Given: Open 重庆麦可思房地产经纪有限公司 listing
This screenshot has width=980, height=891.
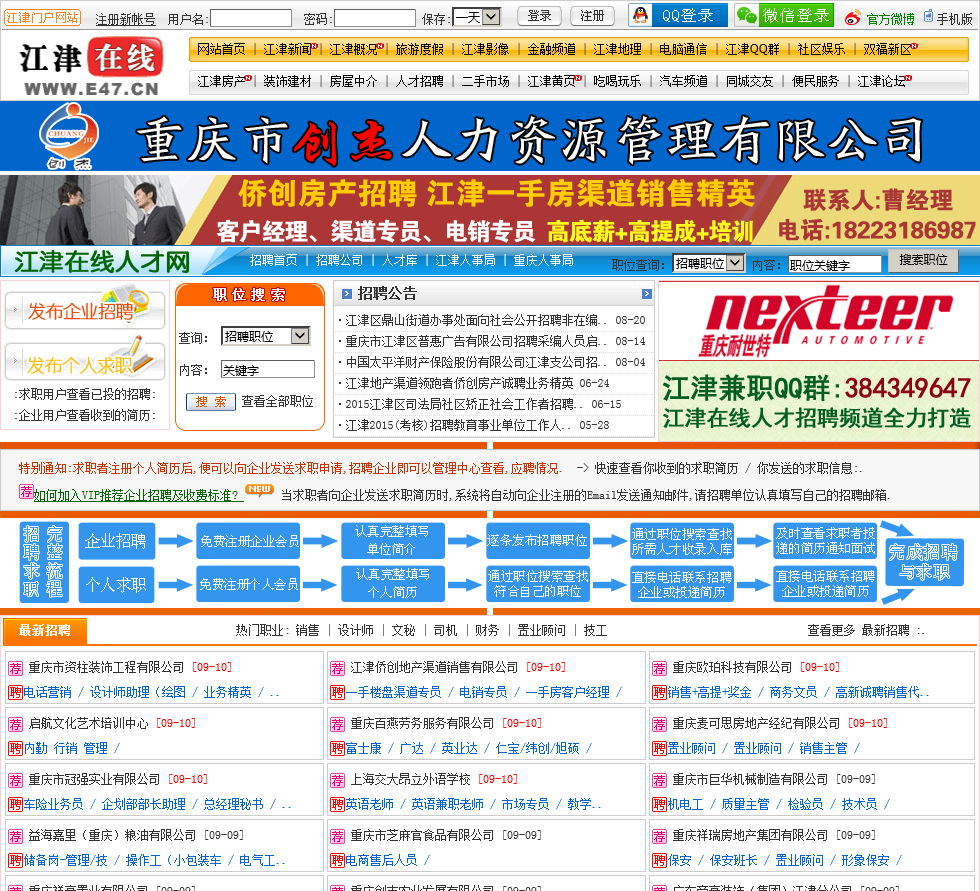Looking at the screenshot, I should (756, 724).
